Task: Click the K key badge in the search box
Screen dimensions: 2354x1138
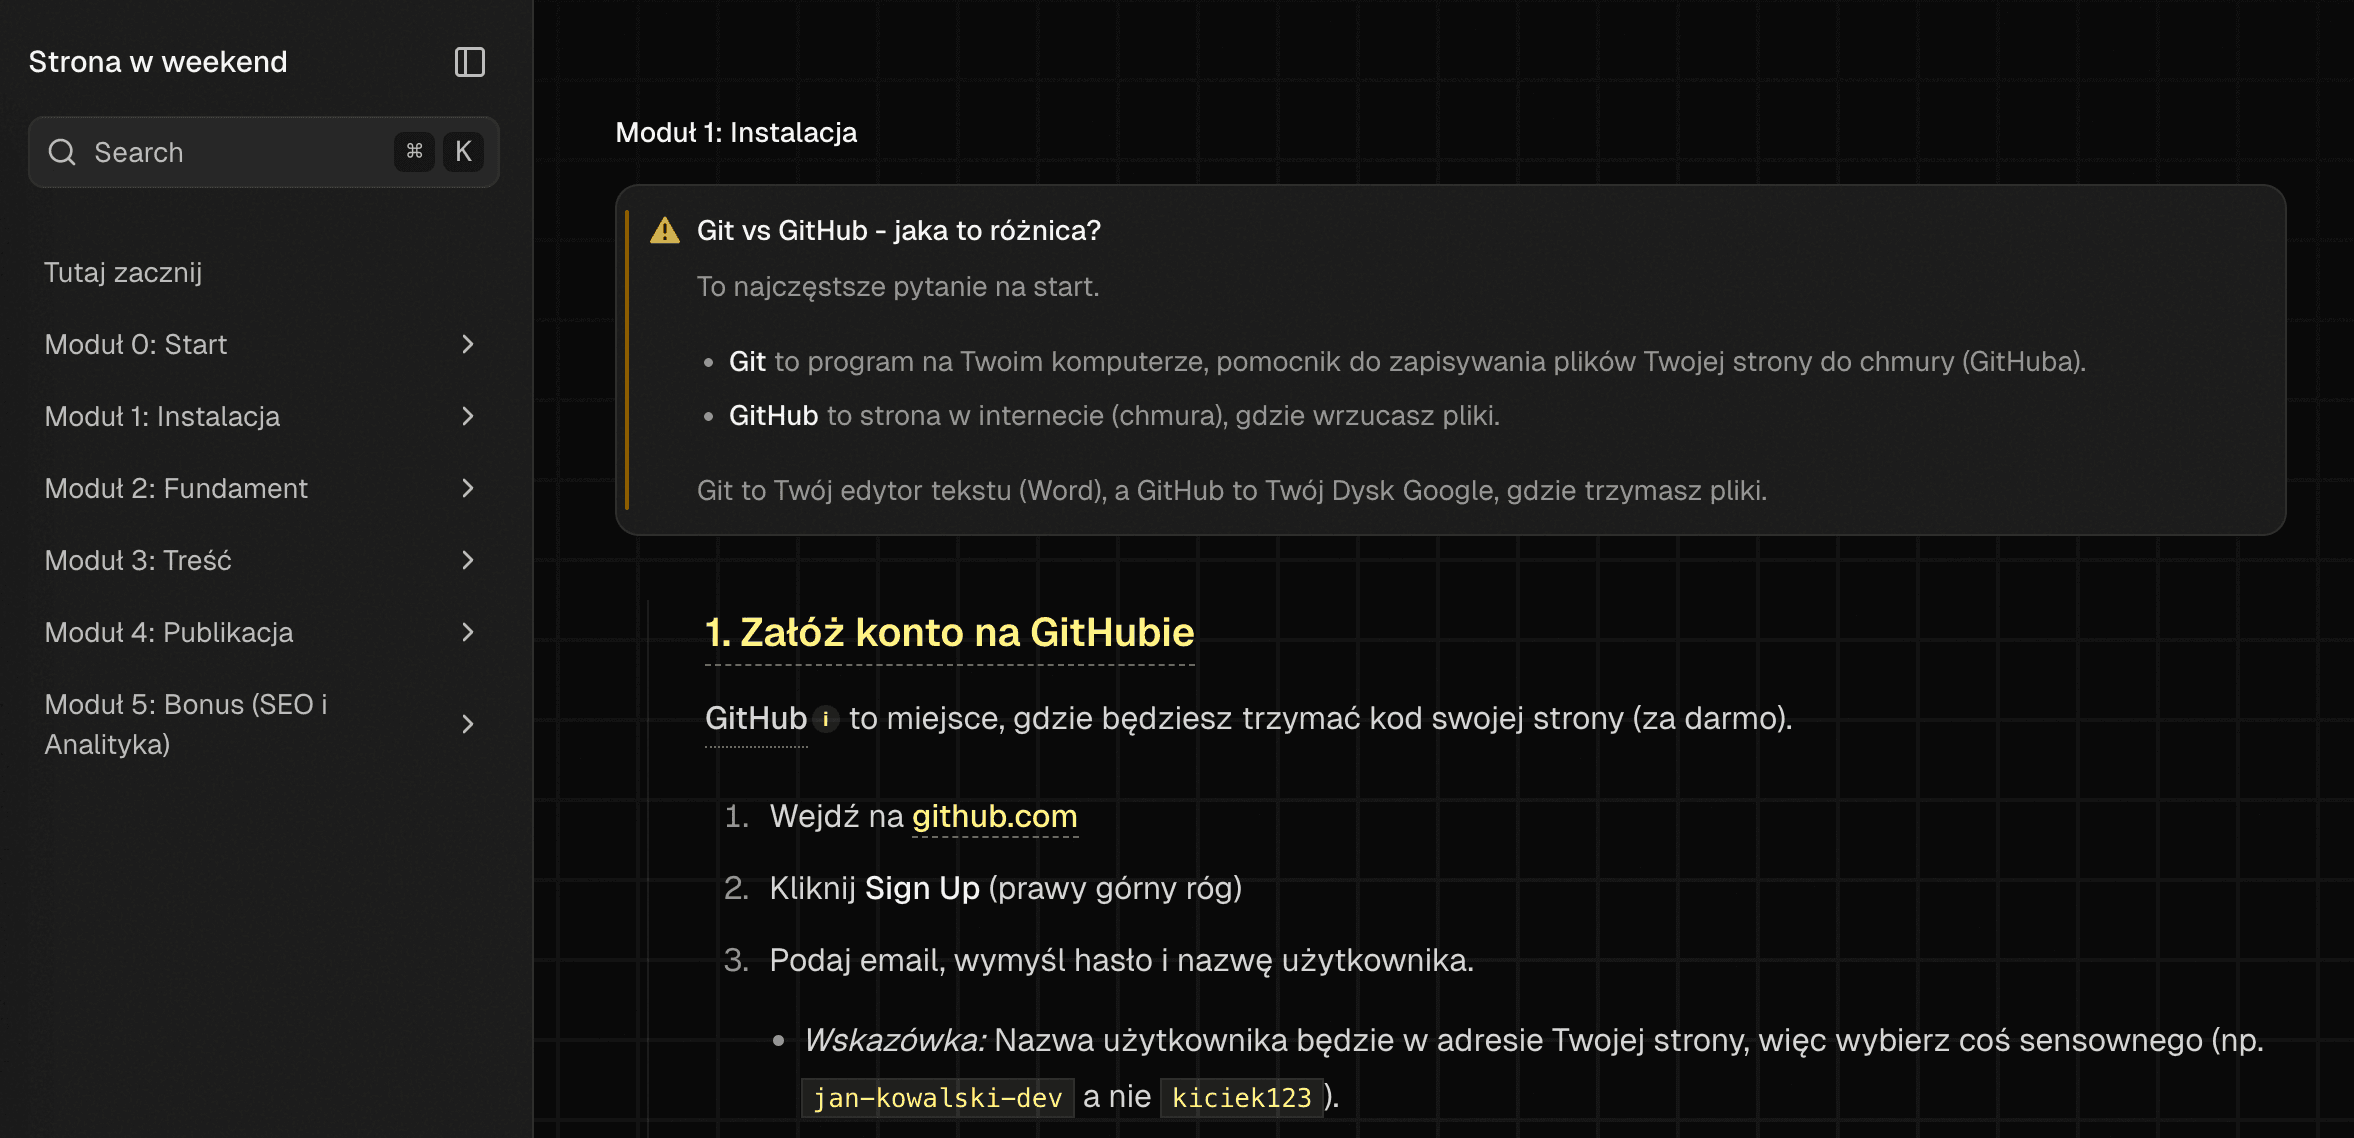Action: coord(463,151)
